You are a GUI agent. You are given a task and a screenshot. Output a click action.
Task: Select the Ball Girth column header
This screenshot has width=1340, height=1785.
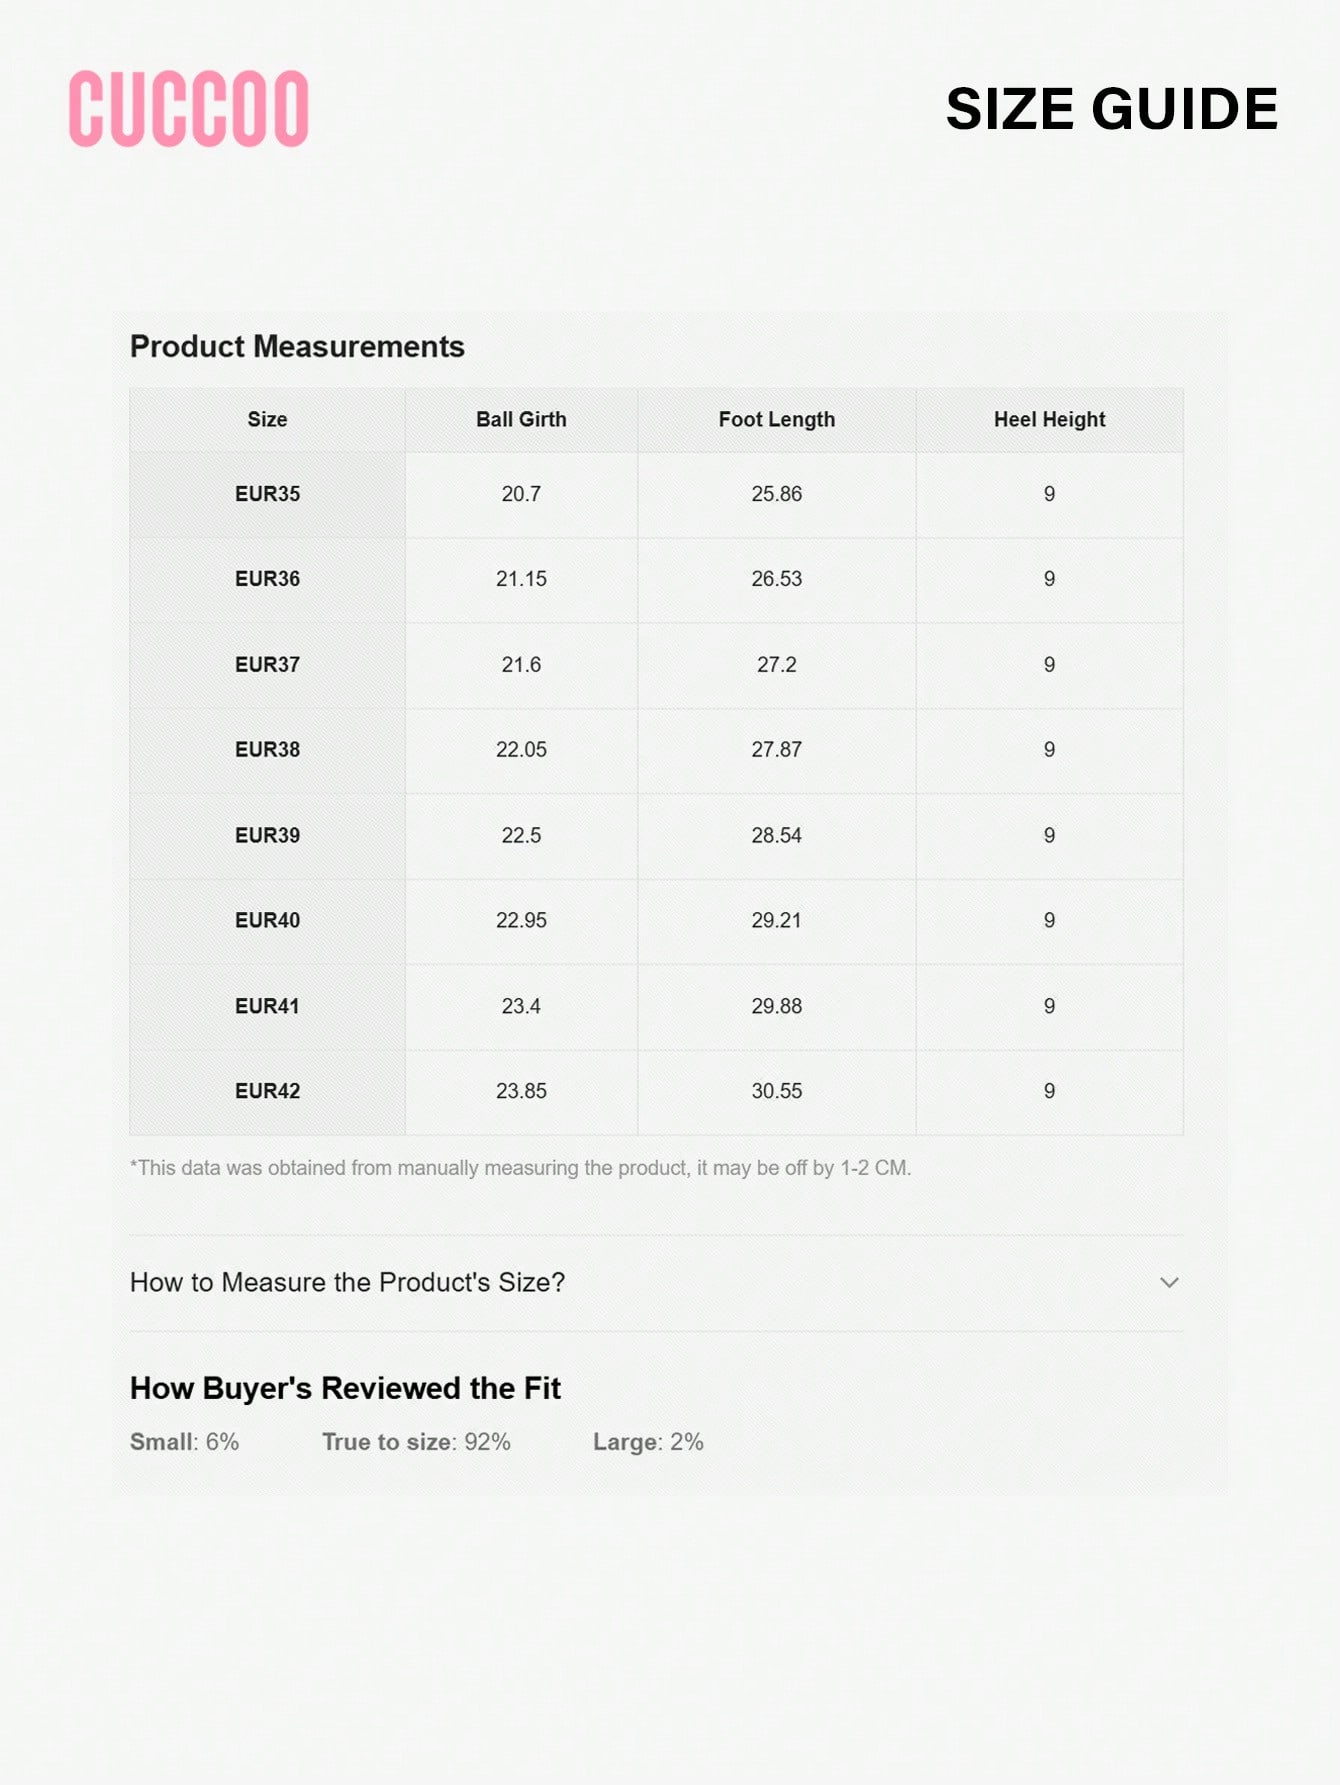point(521,420)
